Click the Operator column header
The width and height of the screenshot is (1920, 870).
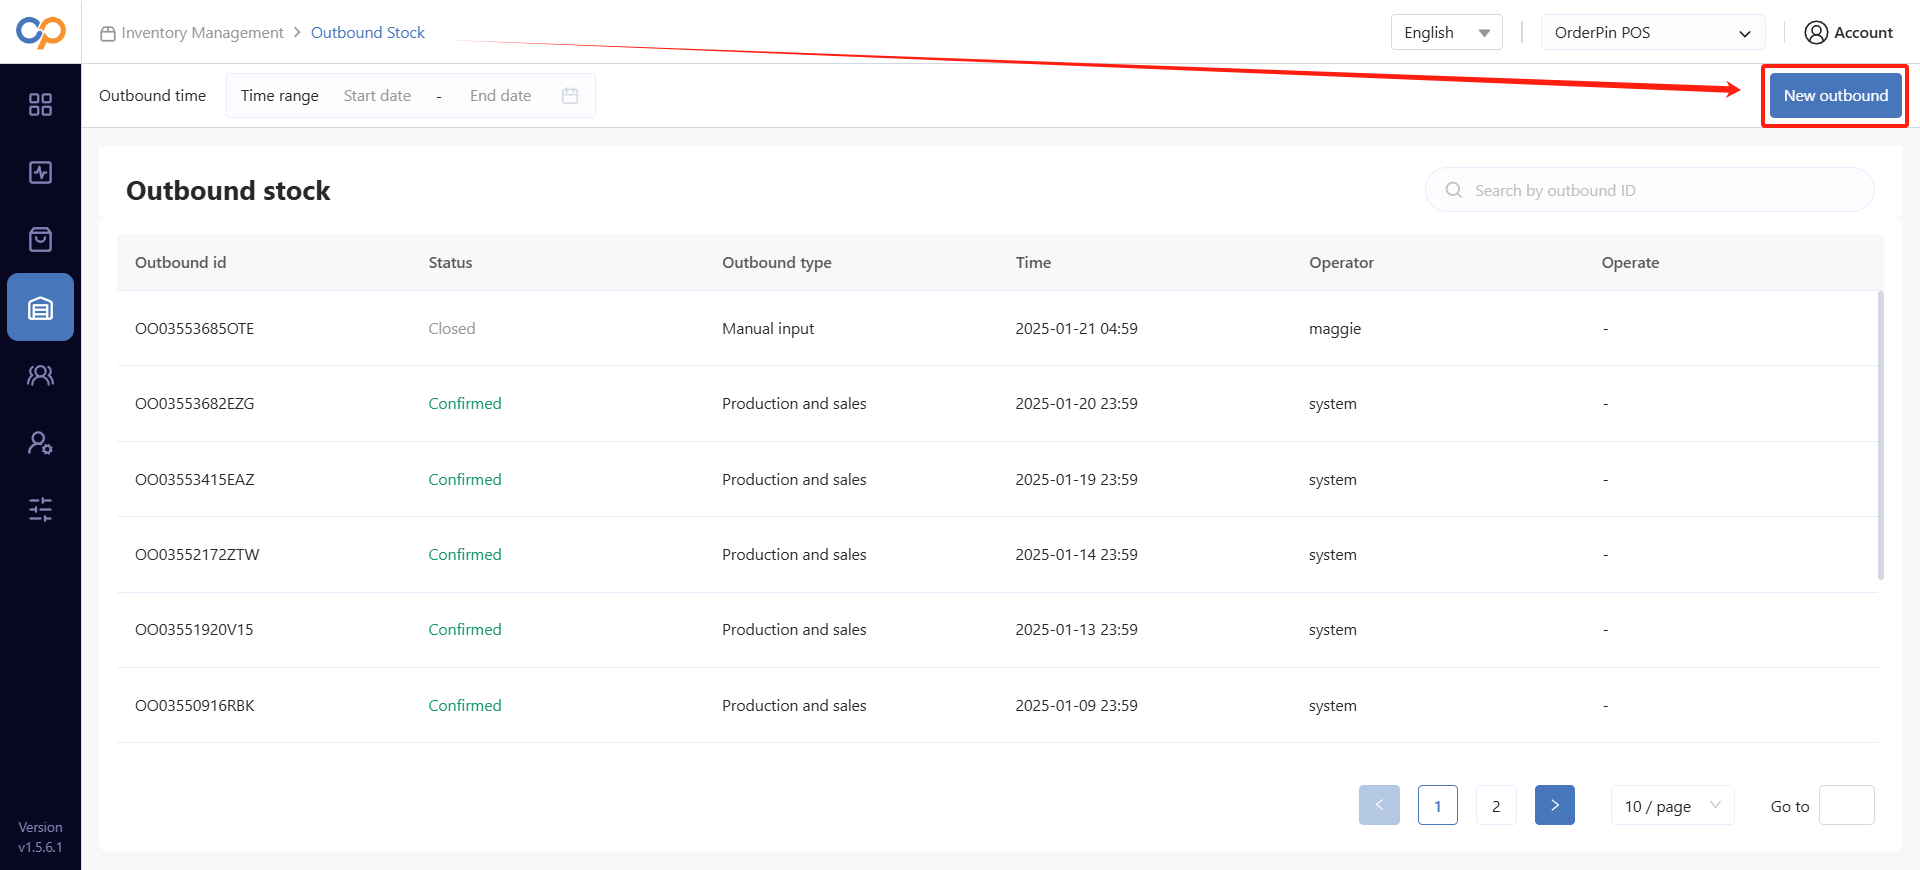point(1341,263)
